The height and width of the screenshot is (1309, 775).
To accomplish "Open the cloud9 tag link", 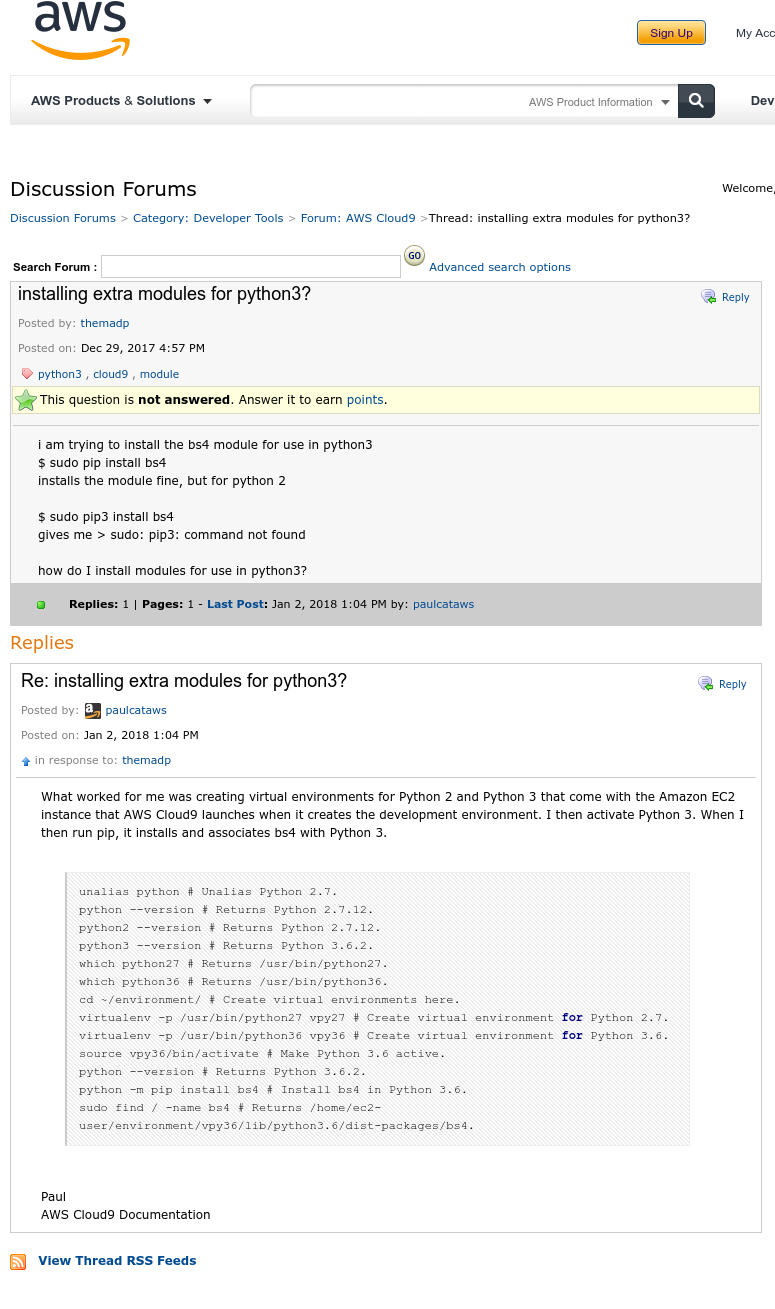I will click(111, 374).
